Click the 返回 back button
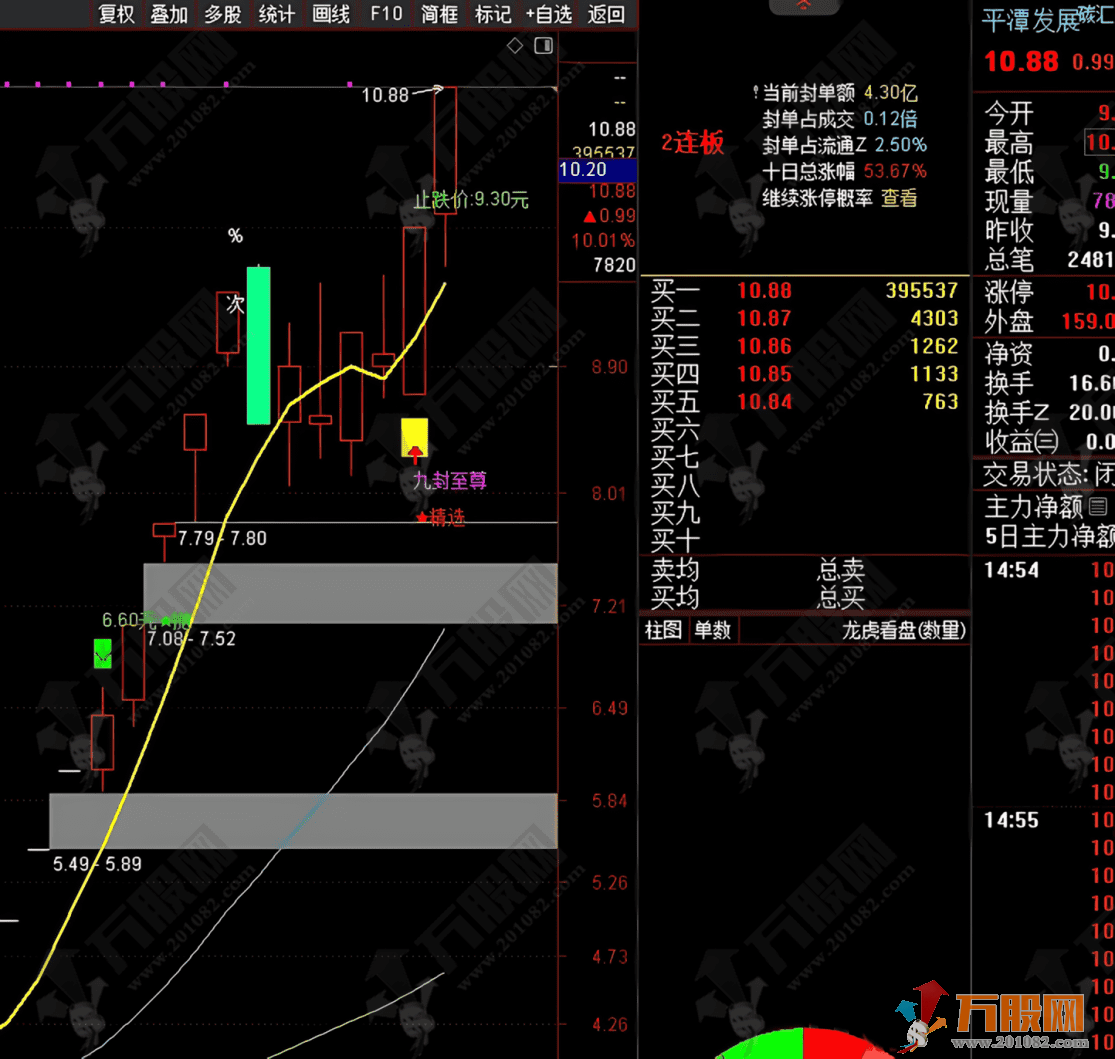Image resolution: width=1115 pixels, height=1059 pixels. 604,15
